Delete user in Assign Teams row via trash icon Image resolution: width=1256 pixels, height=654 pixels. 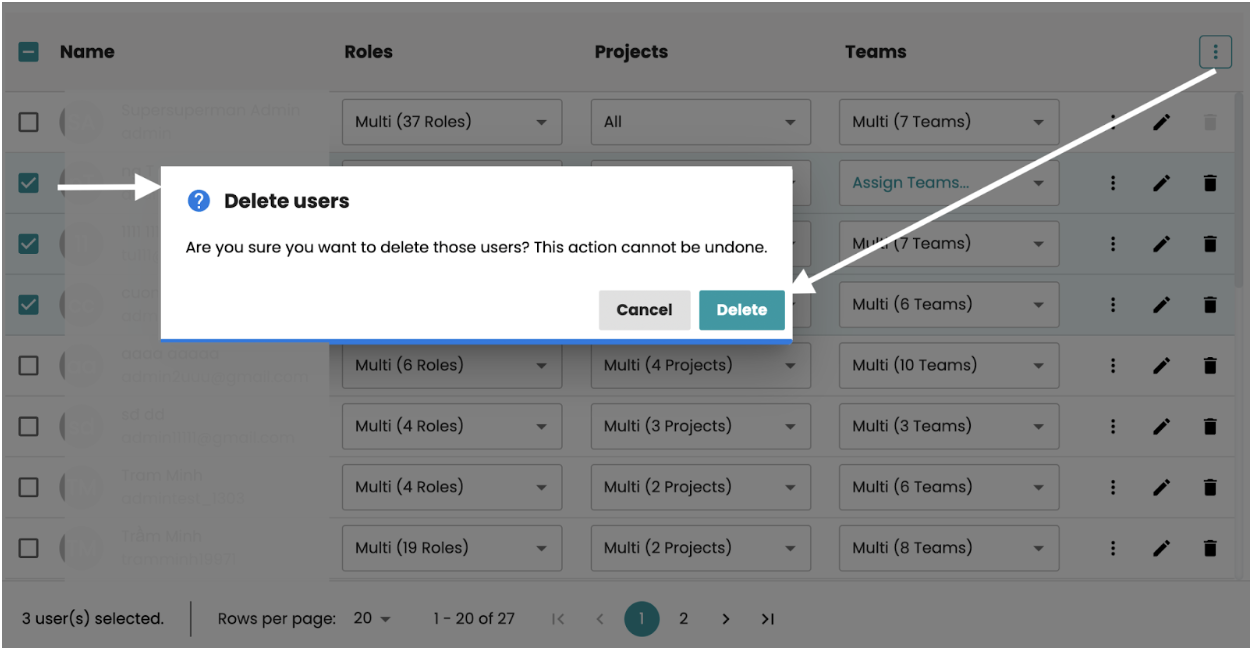(1210, 183)
